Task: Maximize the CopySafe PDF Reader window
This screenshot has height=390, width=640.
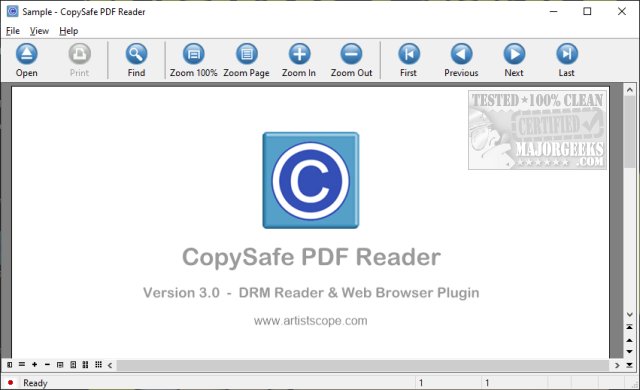Action: pyautogui.click(x=587, y=11)
